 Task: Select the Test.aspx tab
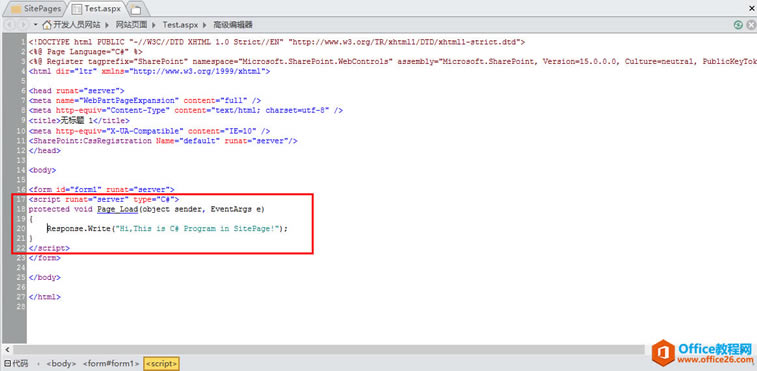click(97, 8)
